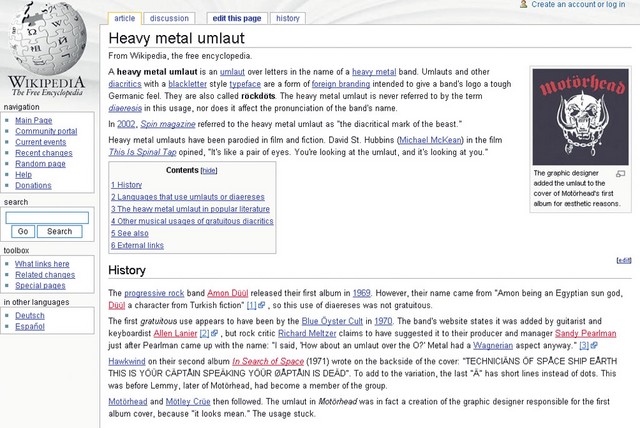Open the foreign branding link

341,84
